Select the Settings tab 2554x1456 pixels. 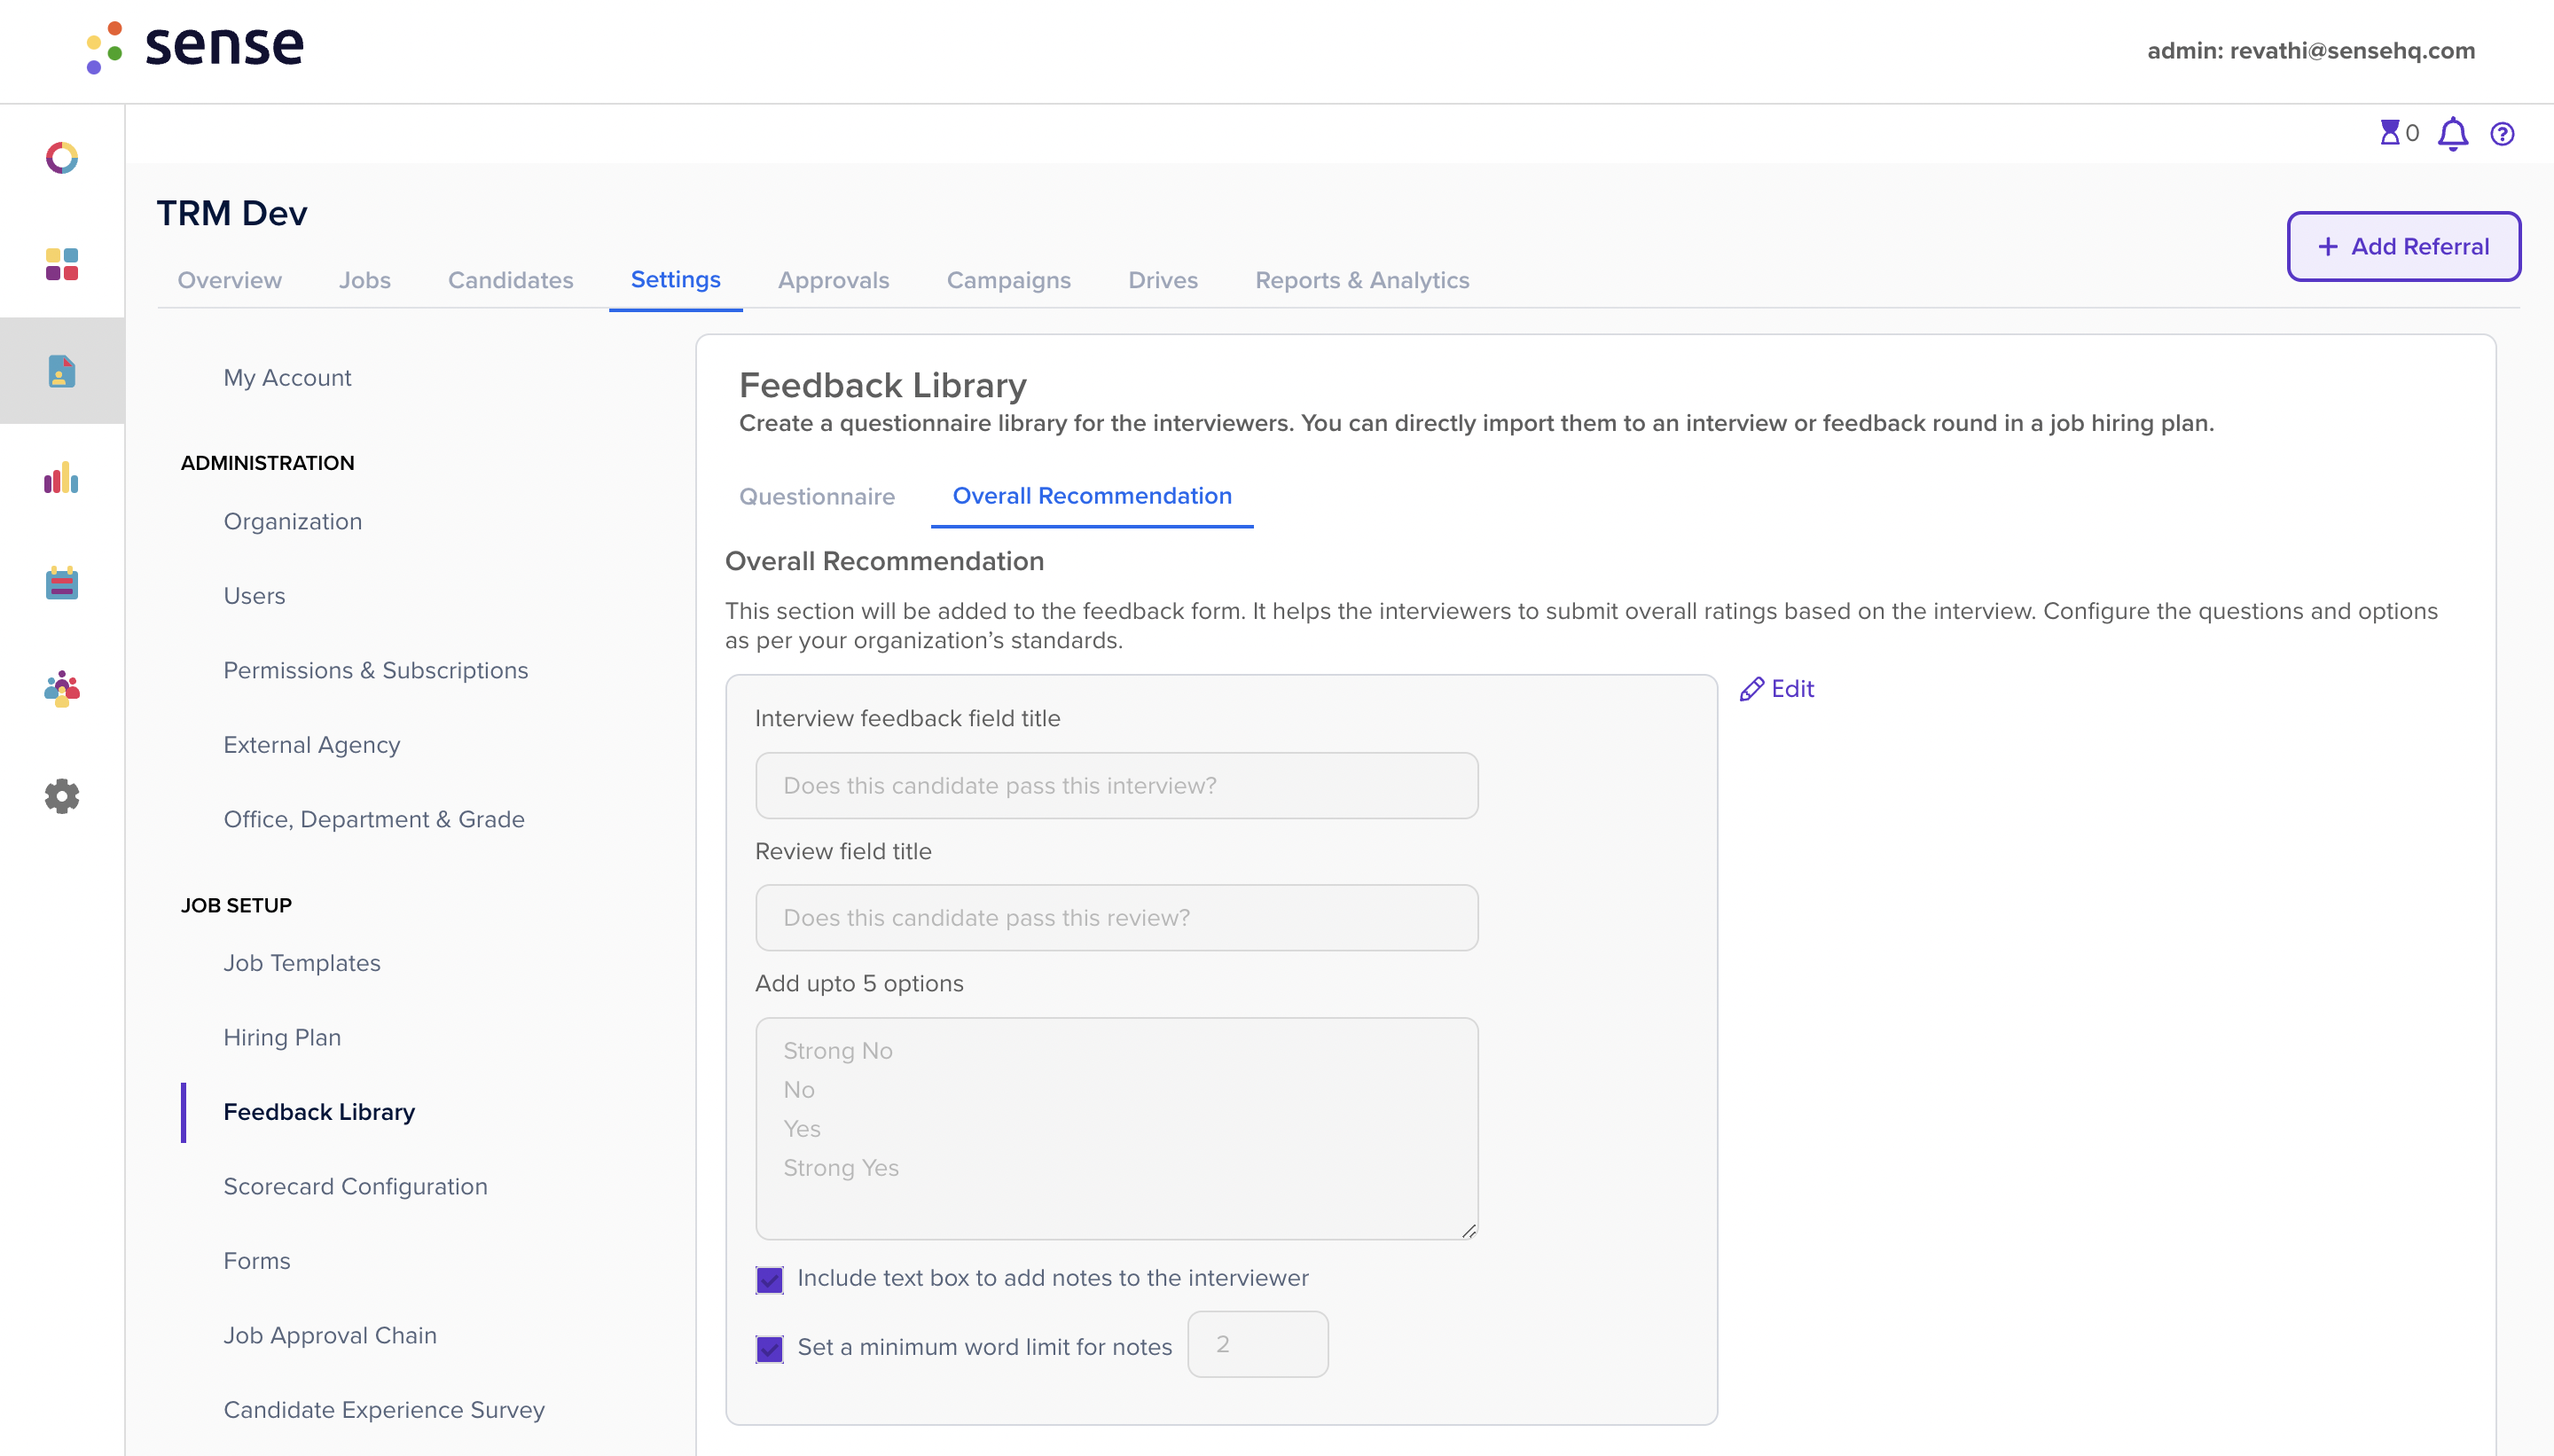(675, 280)
